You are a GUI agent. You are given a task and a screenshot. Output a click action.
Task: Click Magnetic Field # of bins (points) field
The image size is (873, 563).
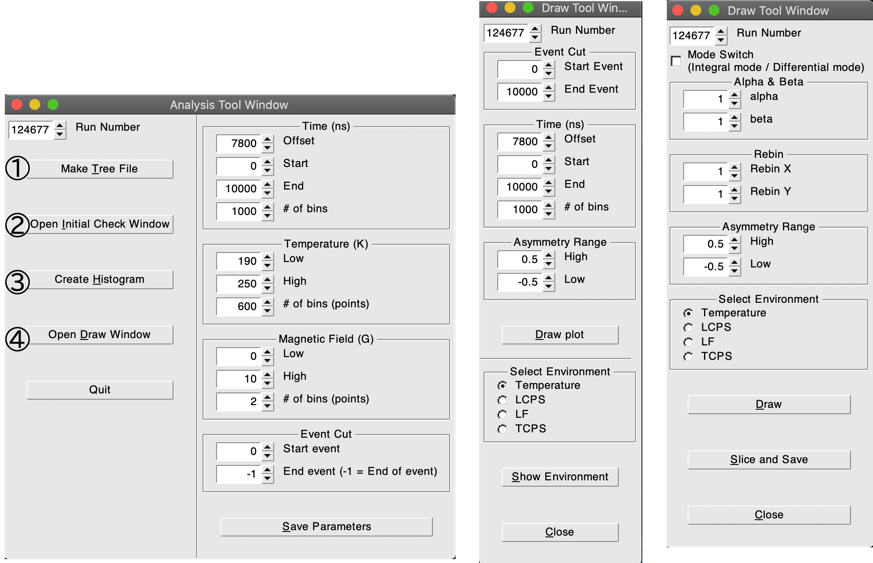[239, 402]
